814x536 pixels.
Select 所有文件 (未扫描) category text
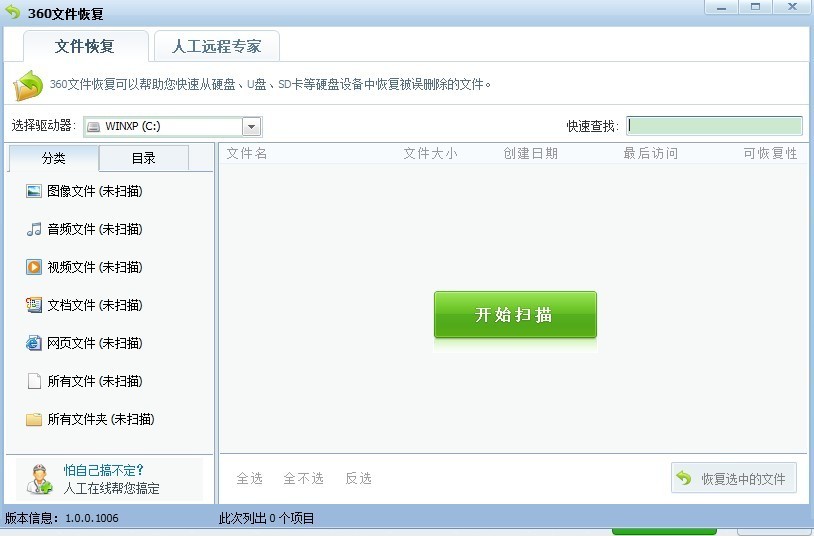click(x=94, y=381)
